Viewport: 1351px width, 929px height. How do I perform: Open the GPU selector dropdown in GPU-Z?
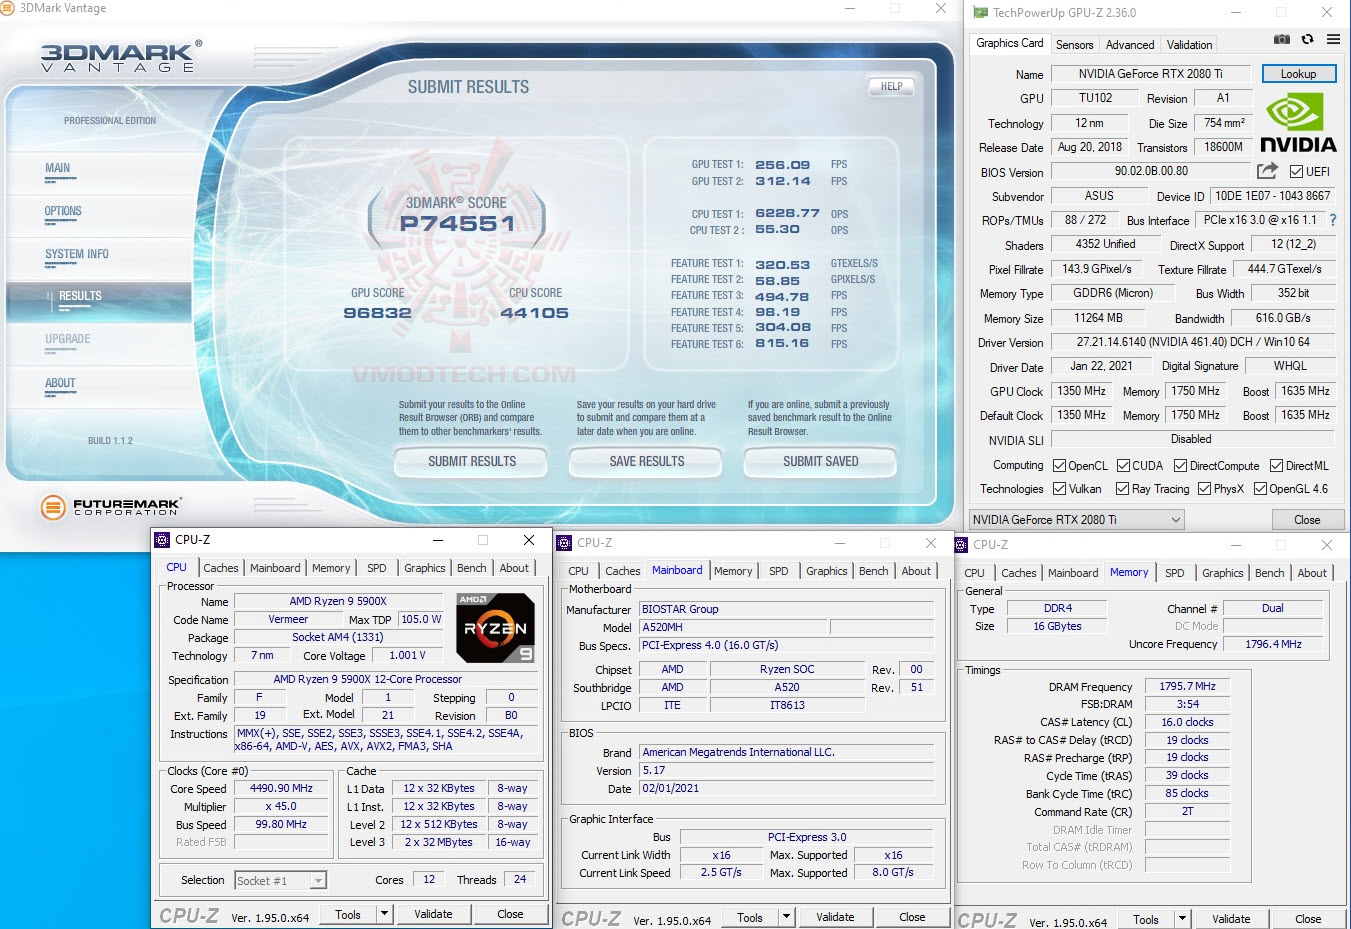click(1077, 520)
